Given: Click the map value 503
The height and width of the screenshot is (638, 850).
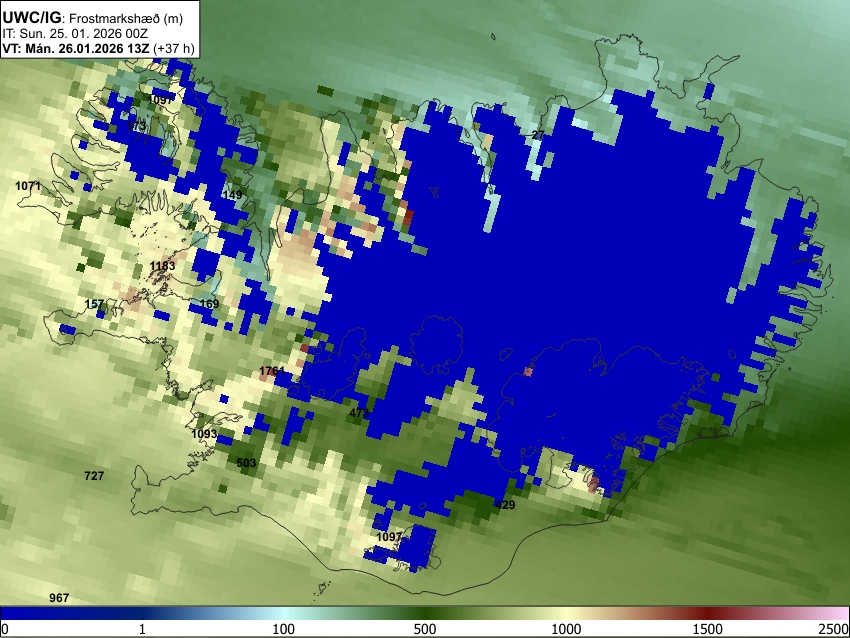Looking at the screenshot, I should (x=247, y=462).
